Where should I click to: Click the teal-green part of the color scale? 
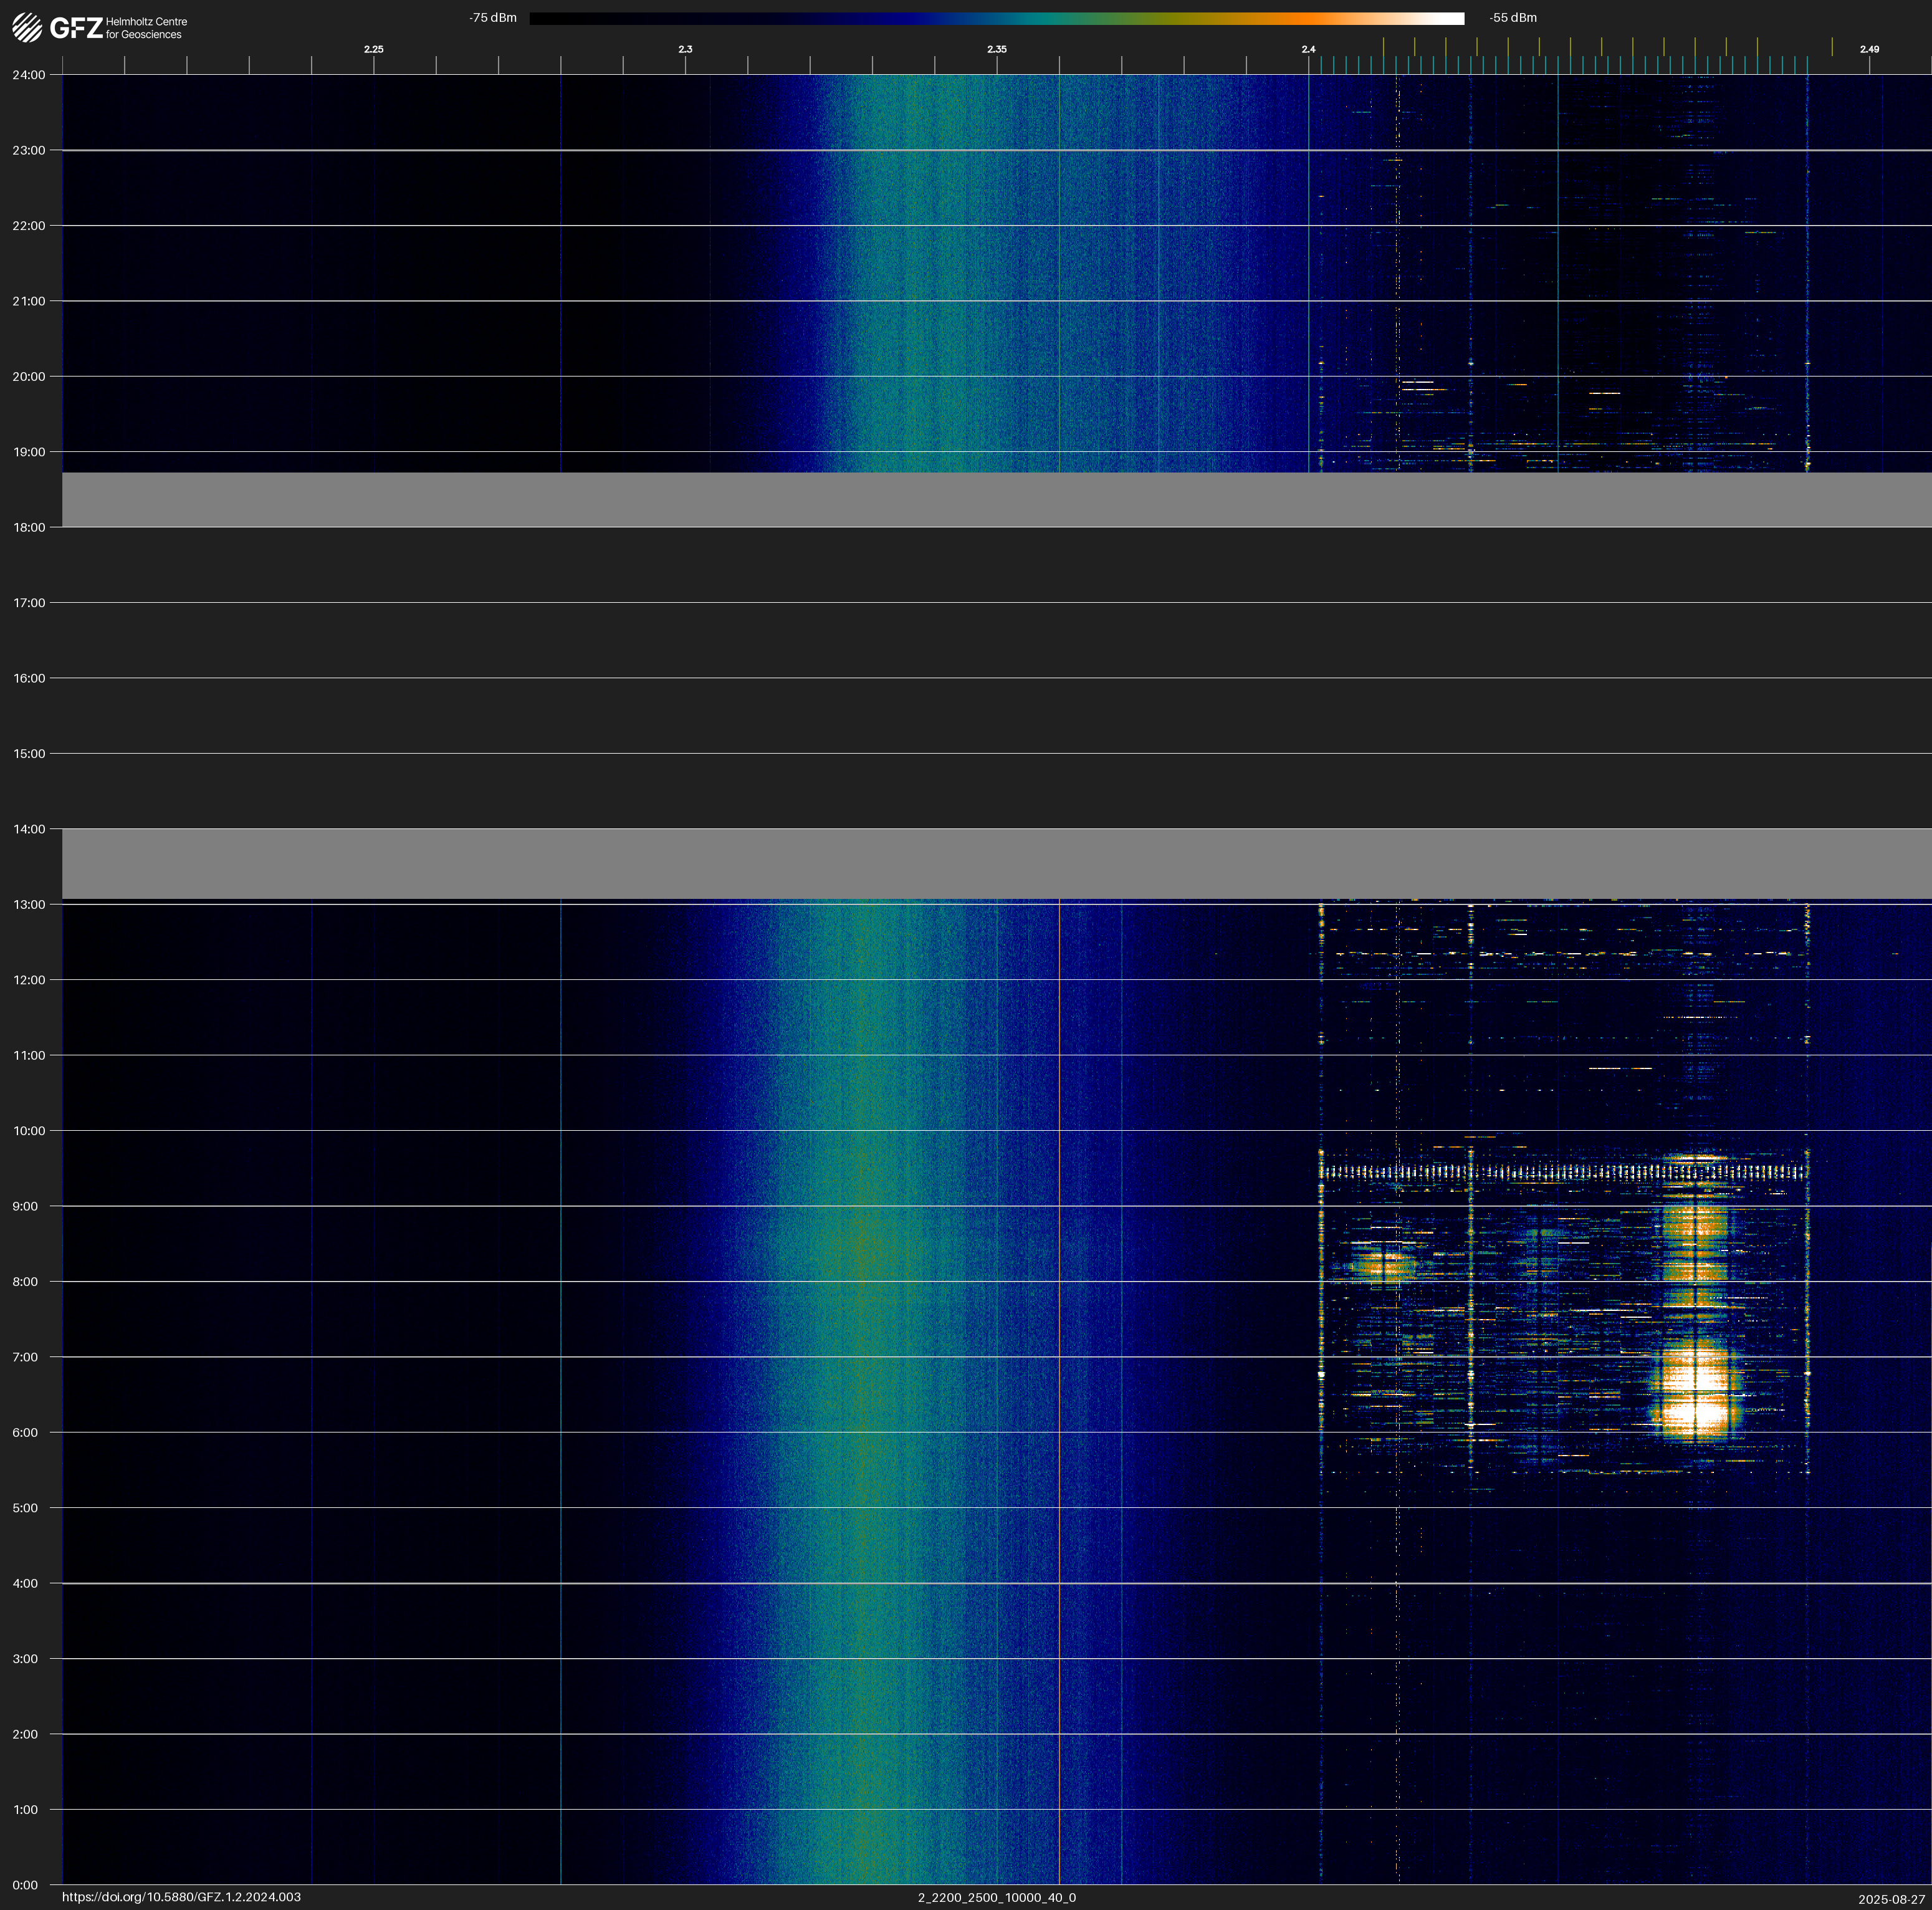coord(1050,18)
